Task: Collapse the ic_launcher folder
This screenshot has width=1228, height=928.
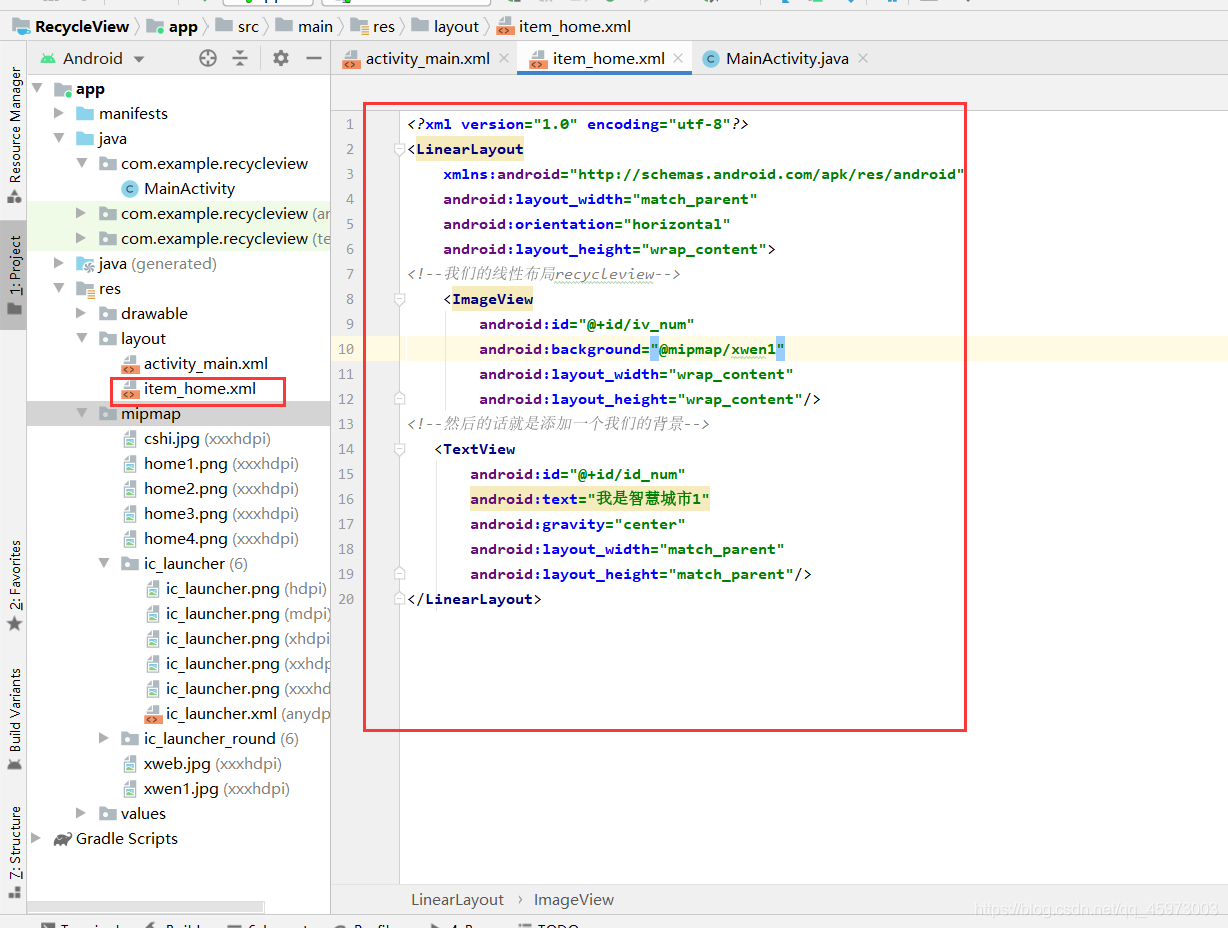Action: [x=104, y=564]
